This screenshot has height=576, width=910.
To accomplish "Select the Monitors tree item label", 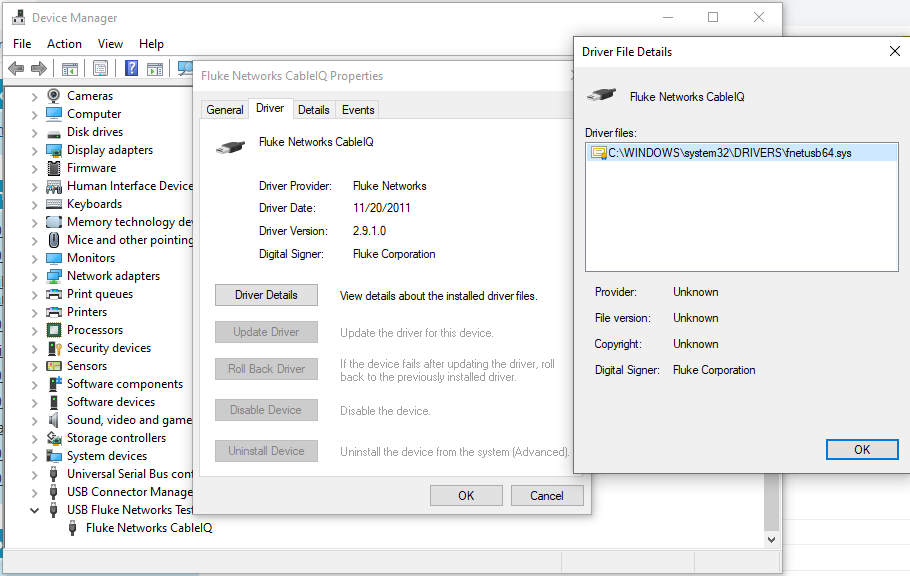I will 91,258.
